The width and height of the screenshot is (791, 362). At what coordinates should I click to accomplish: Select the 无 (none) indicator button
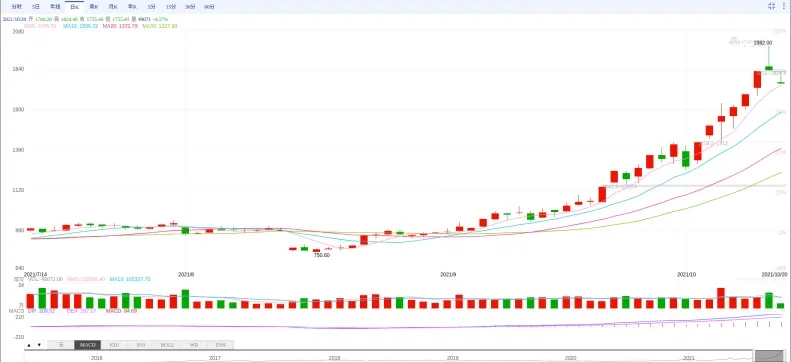(61, 345)
